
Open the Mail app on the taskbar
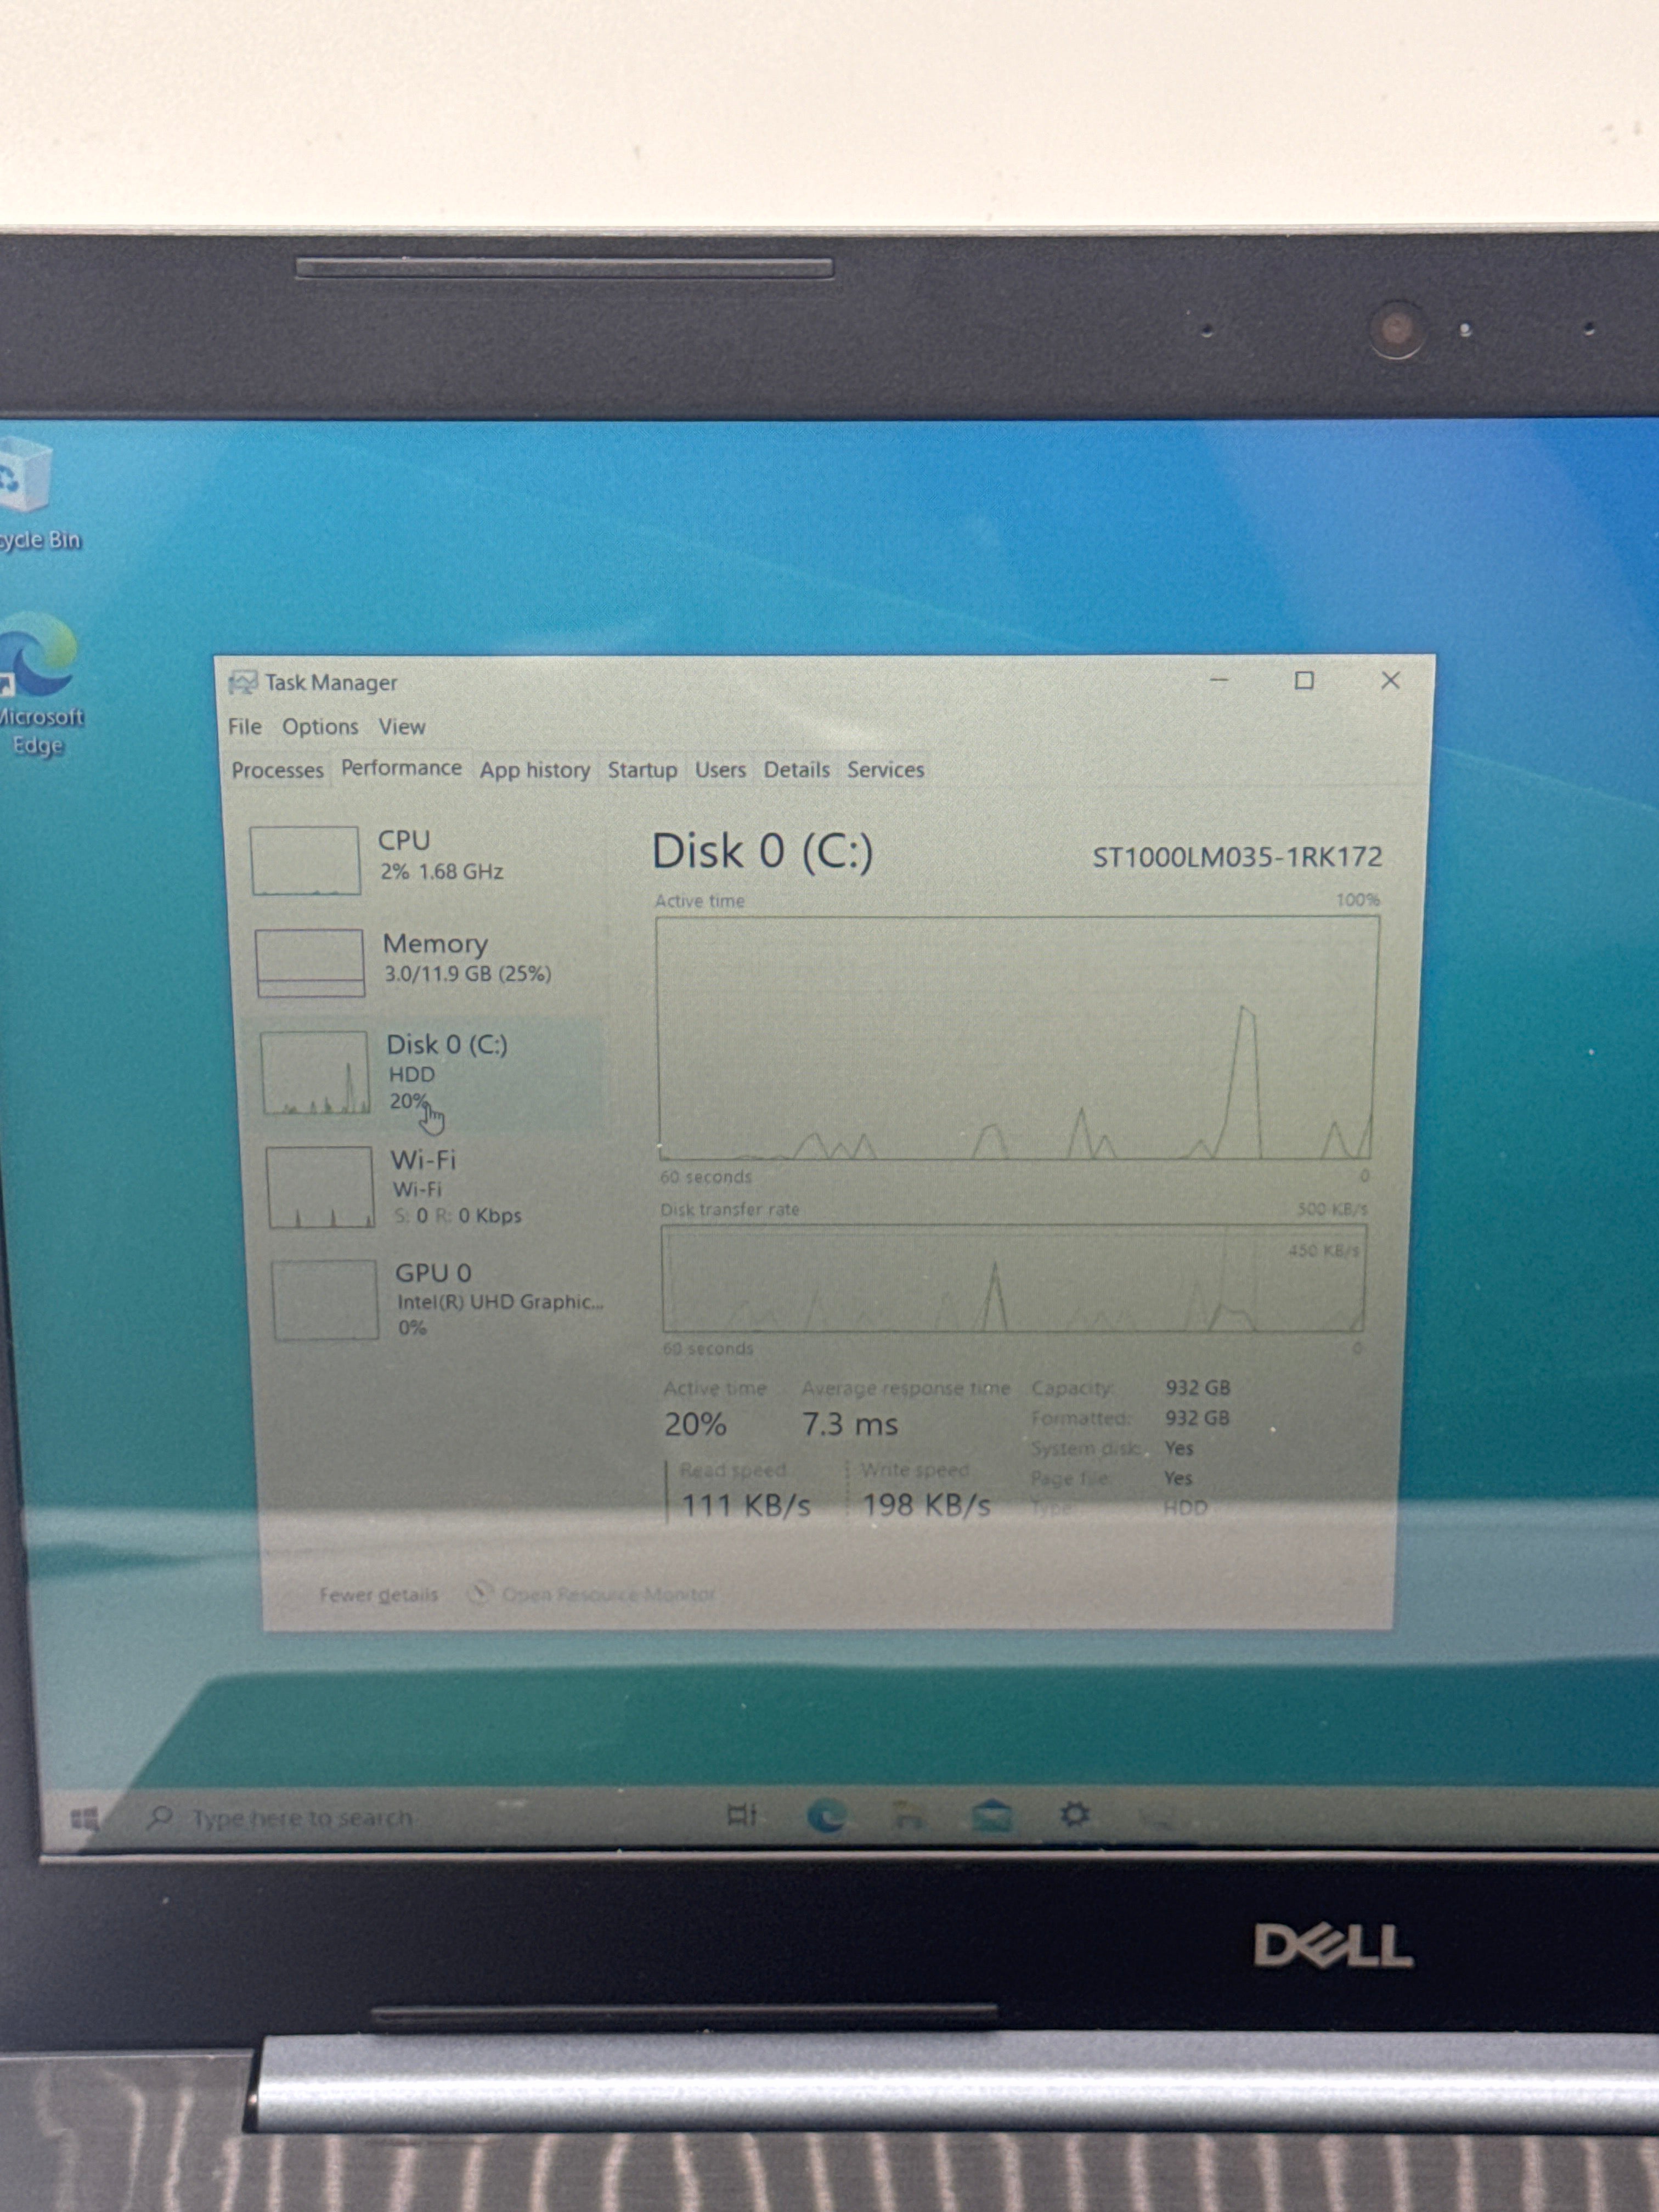pos(992,1815)
